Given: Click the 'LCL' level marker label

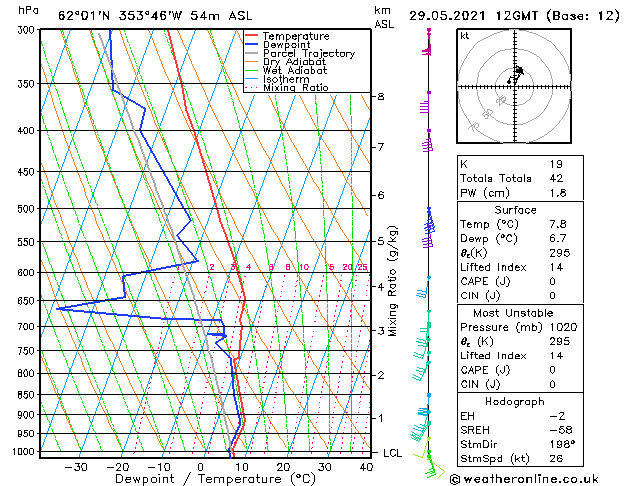Looking at the screenshot, I should point(392,453).
